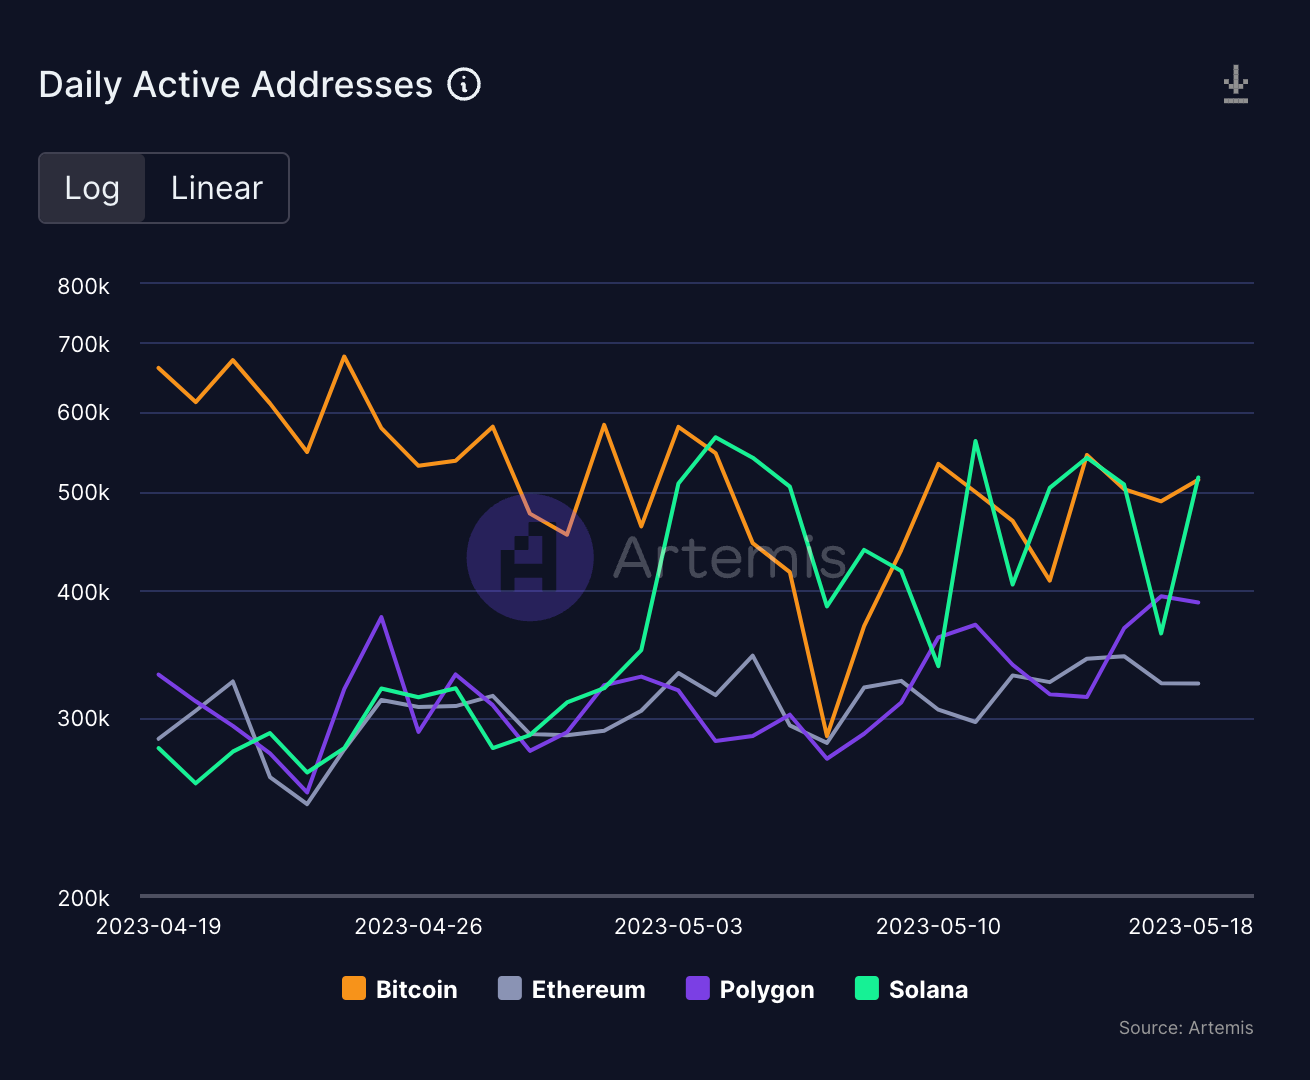Click the 2023-05-18 date label

click(x=1191, y=926)
